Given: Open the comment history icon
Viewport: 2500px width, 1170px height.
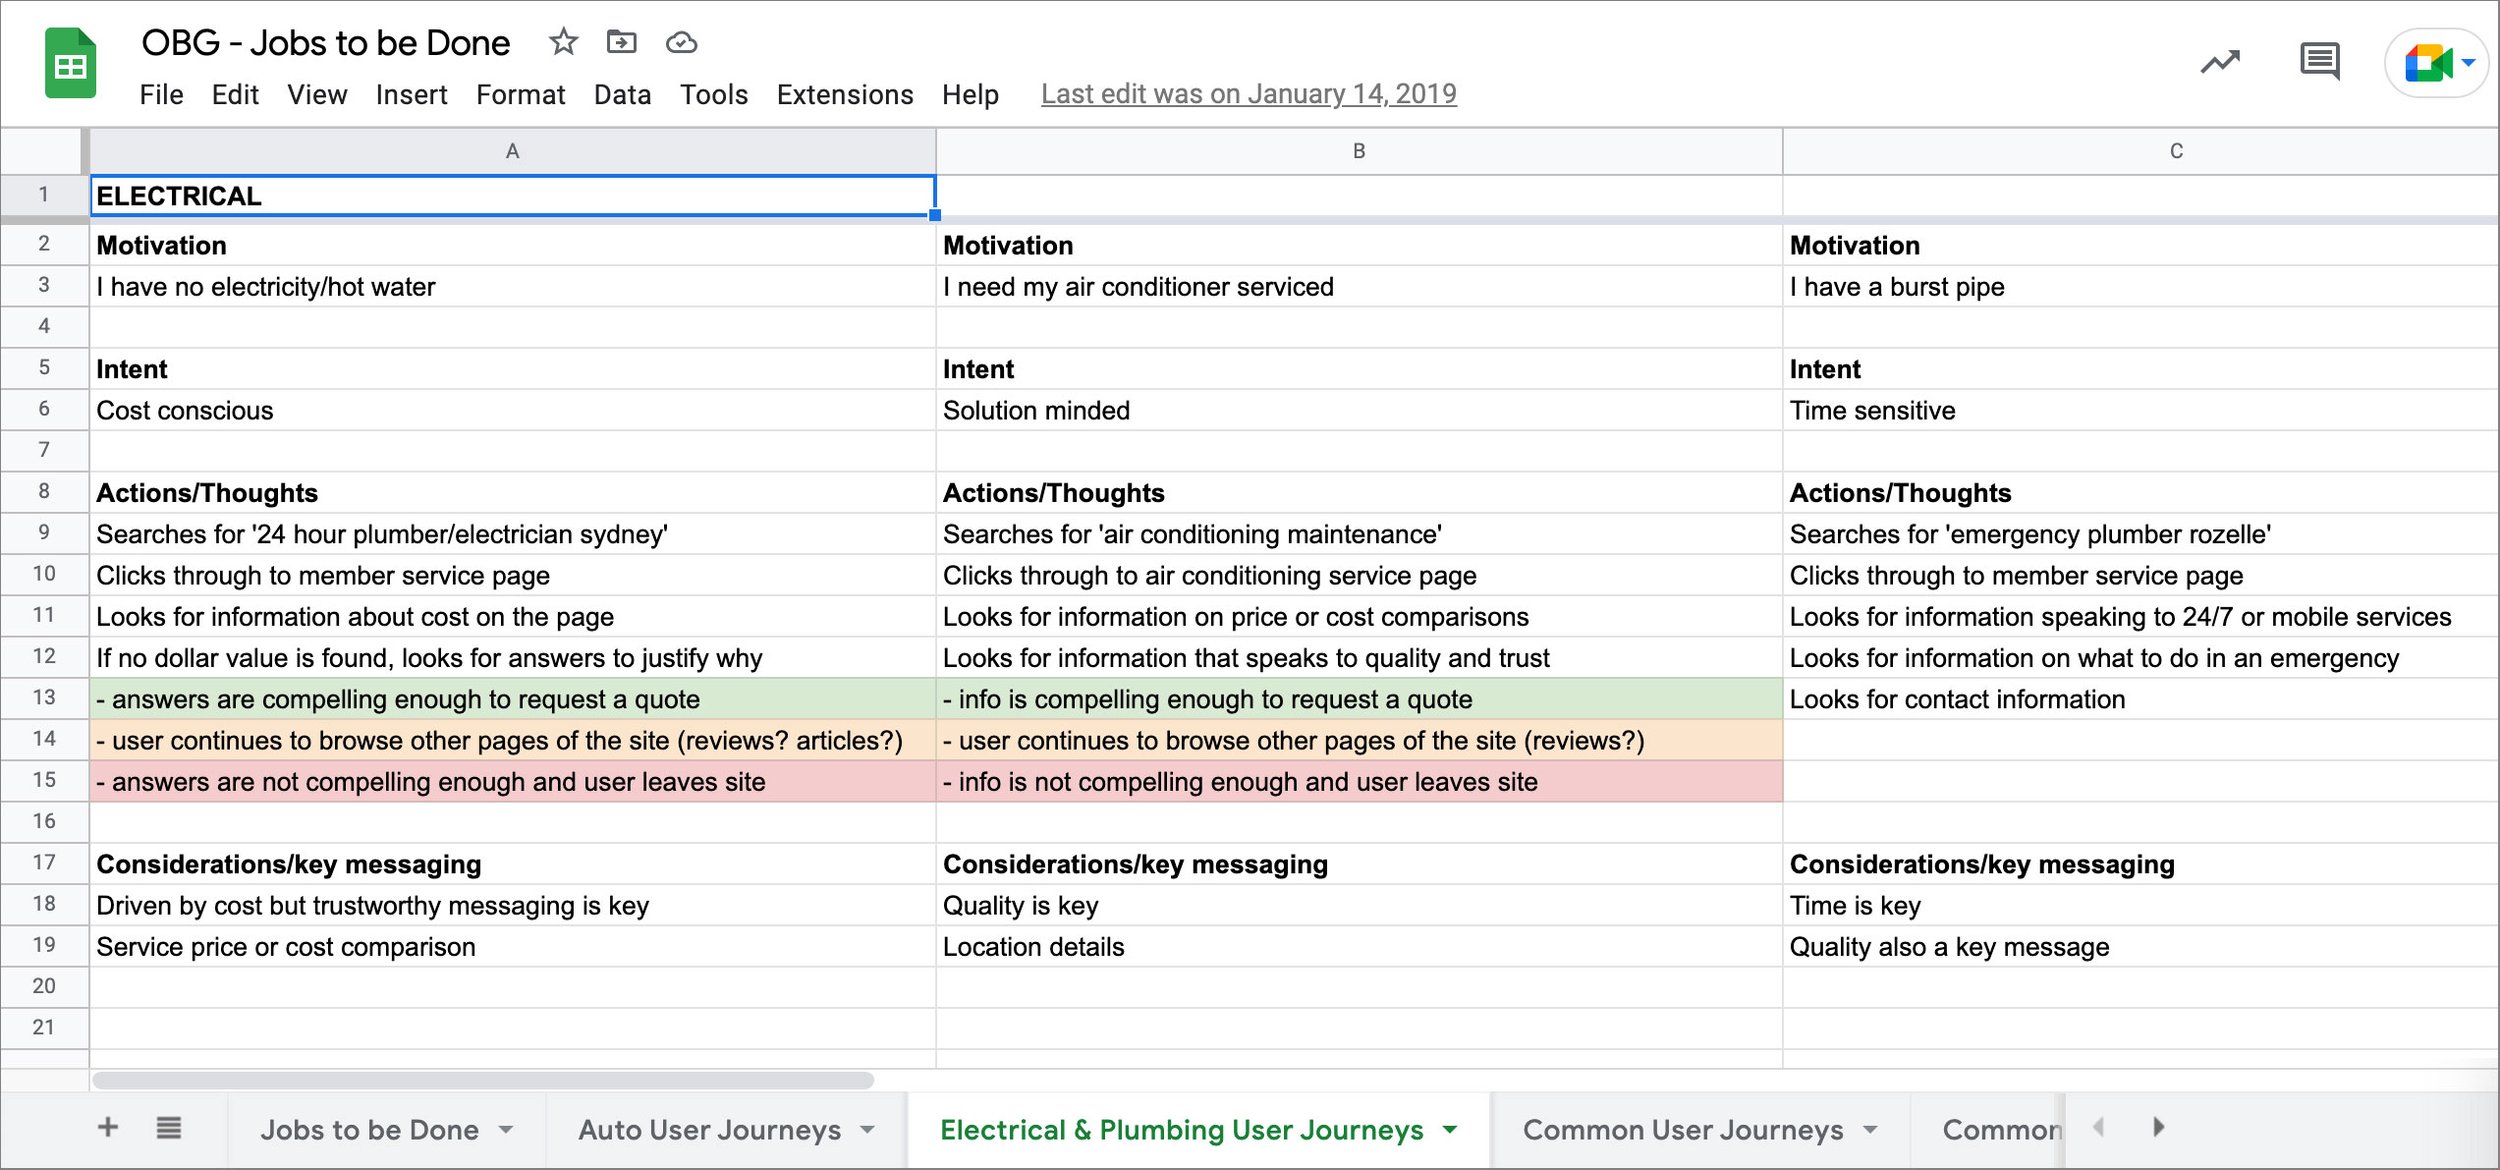Looking at the screenshot, I should click(2319, 62).
